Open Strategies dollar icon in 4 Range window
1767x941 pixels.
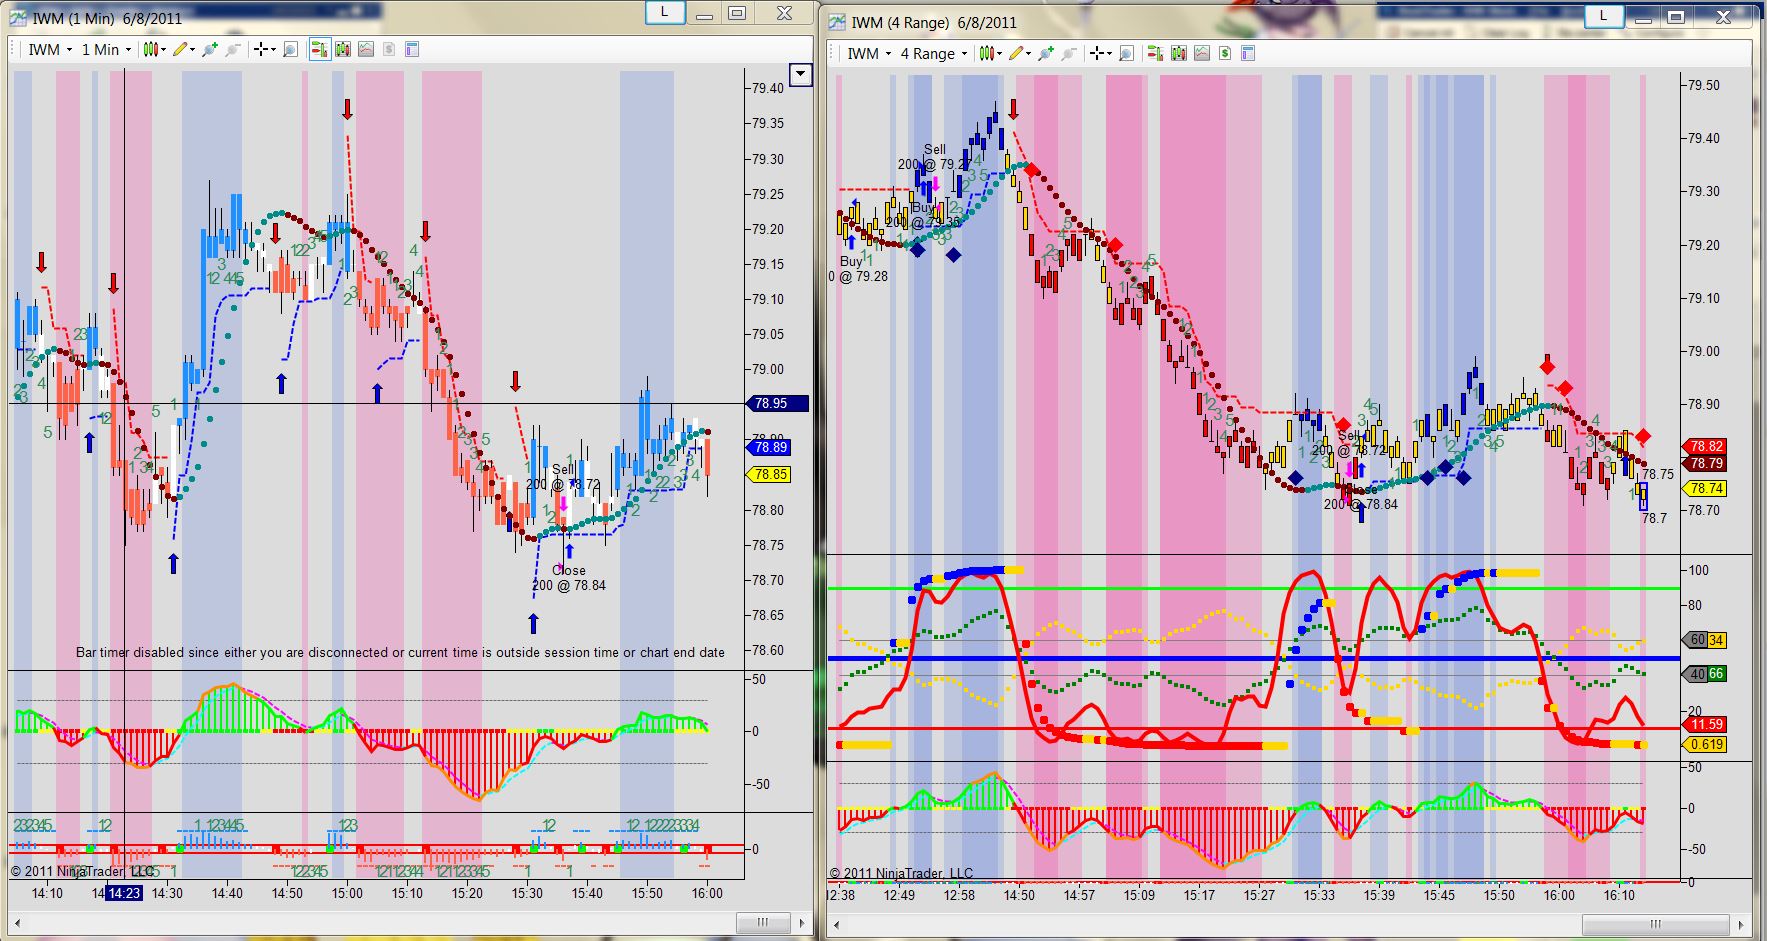(x=1225, y=53)
